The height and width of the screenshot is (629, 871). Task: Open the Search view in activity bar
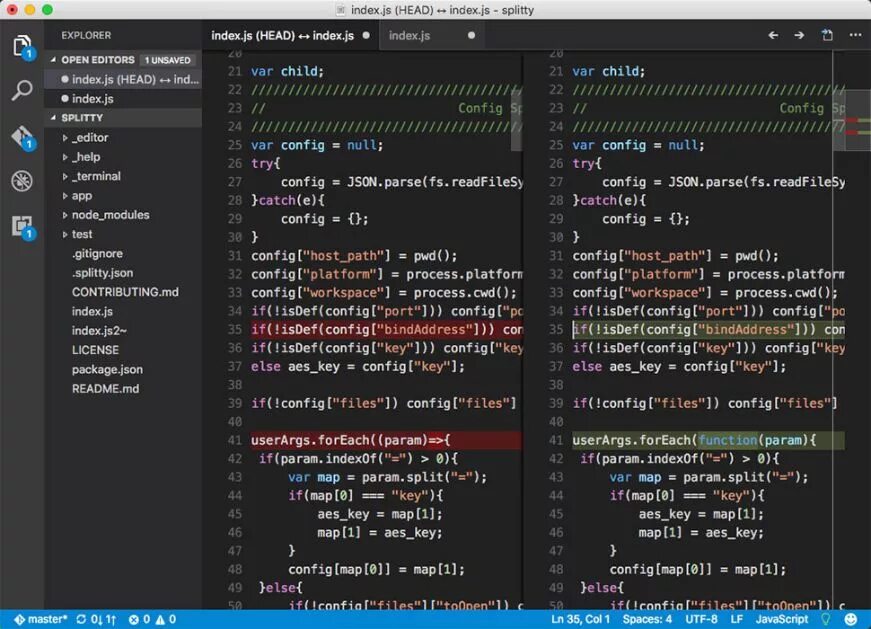click(x=22, y=89)
